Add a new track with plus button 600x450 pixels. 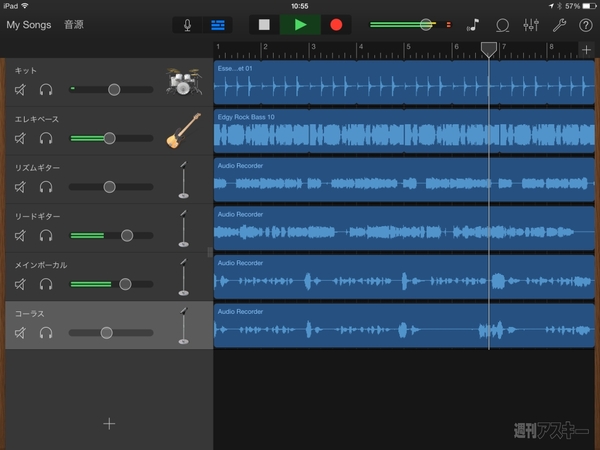point(109,423)
